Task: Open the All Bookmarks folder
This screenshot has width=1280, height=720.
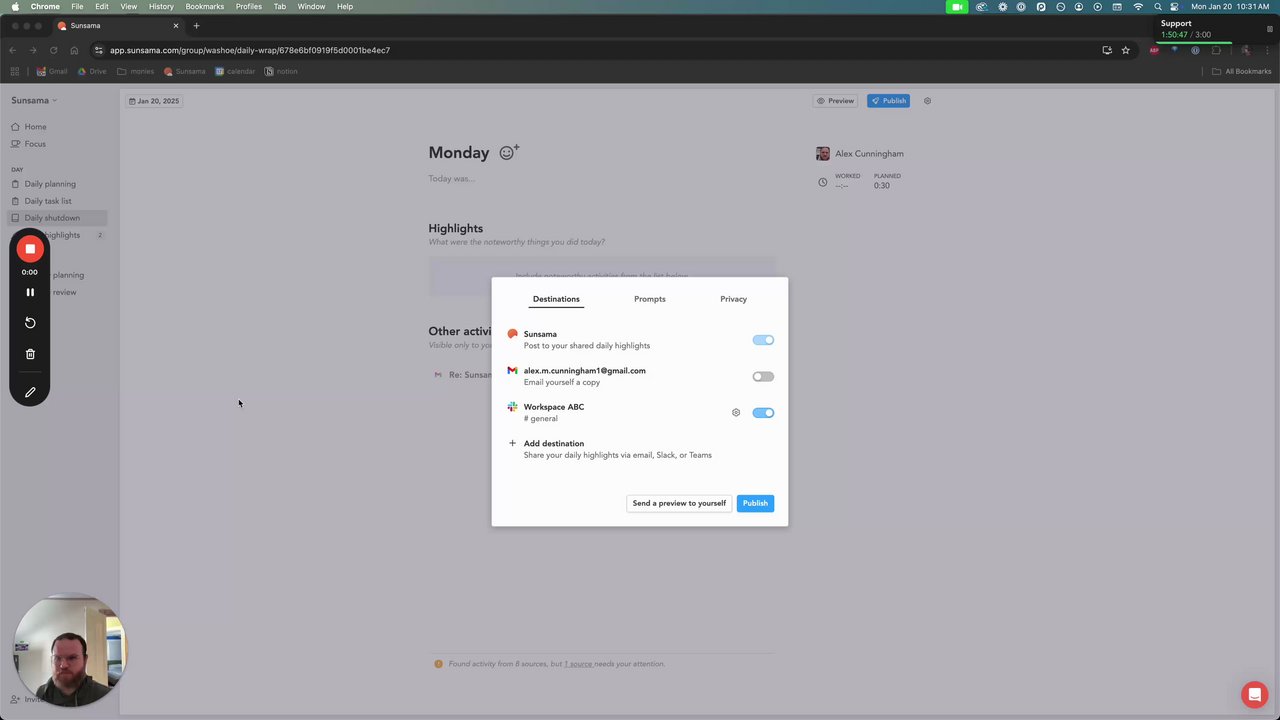Action: click(x=1242, y=71)
